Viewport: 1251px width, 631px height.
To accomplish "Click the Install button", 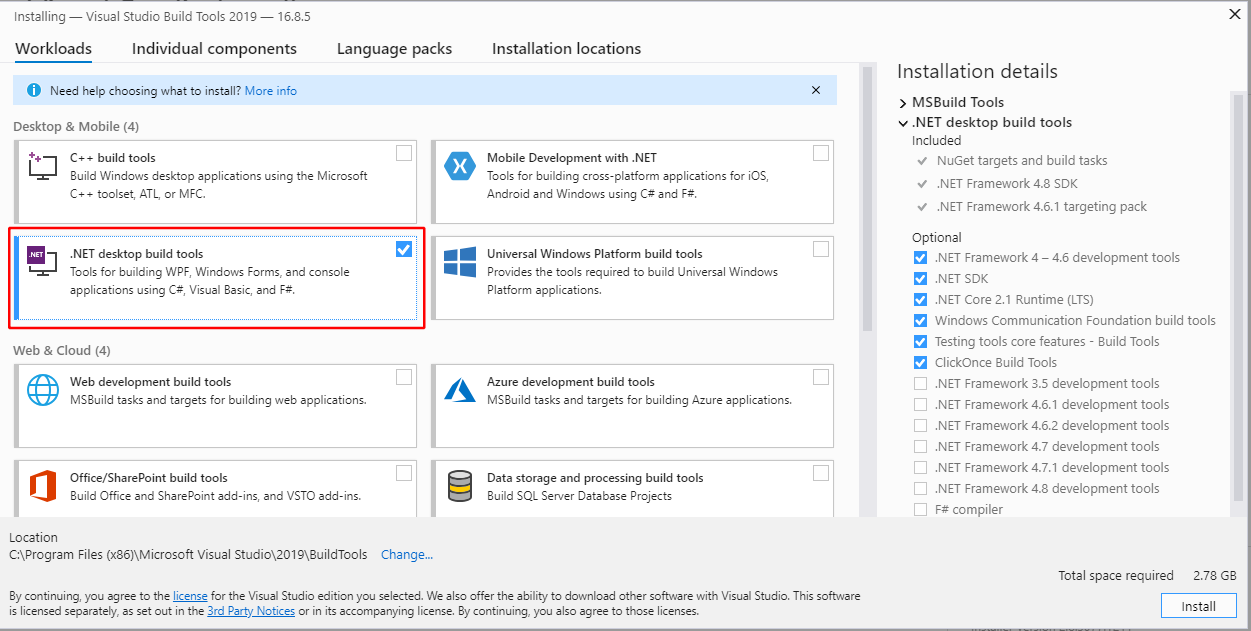I will point(1198,606).
